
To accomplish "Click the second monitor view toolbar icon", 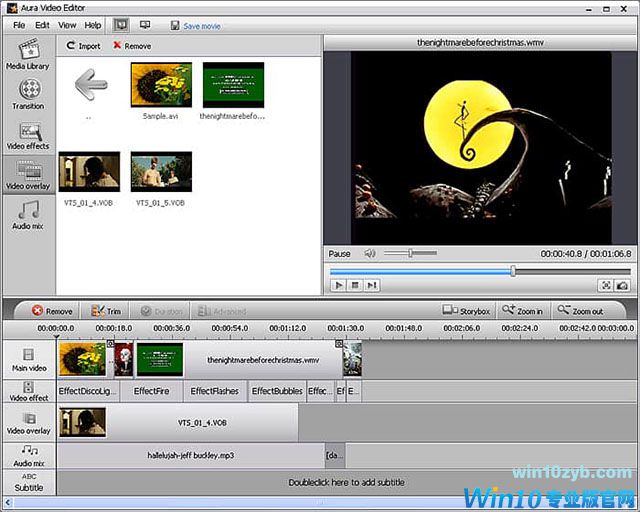I will pos(145,25).
